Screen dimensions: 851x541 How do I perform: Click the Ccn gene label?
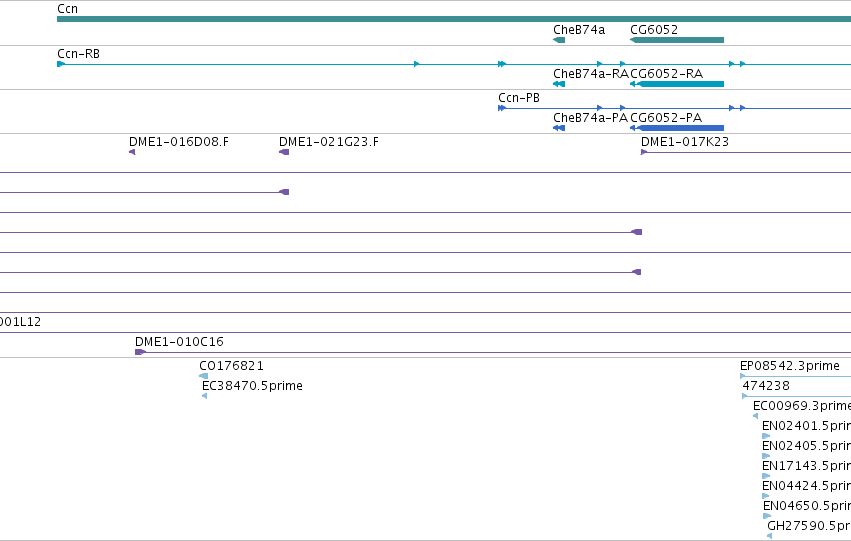(67, 9)
